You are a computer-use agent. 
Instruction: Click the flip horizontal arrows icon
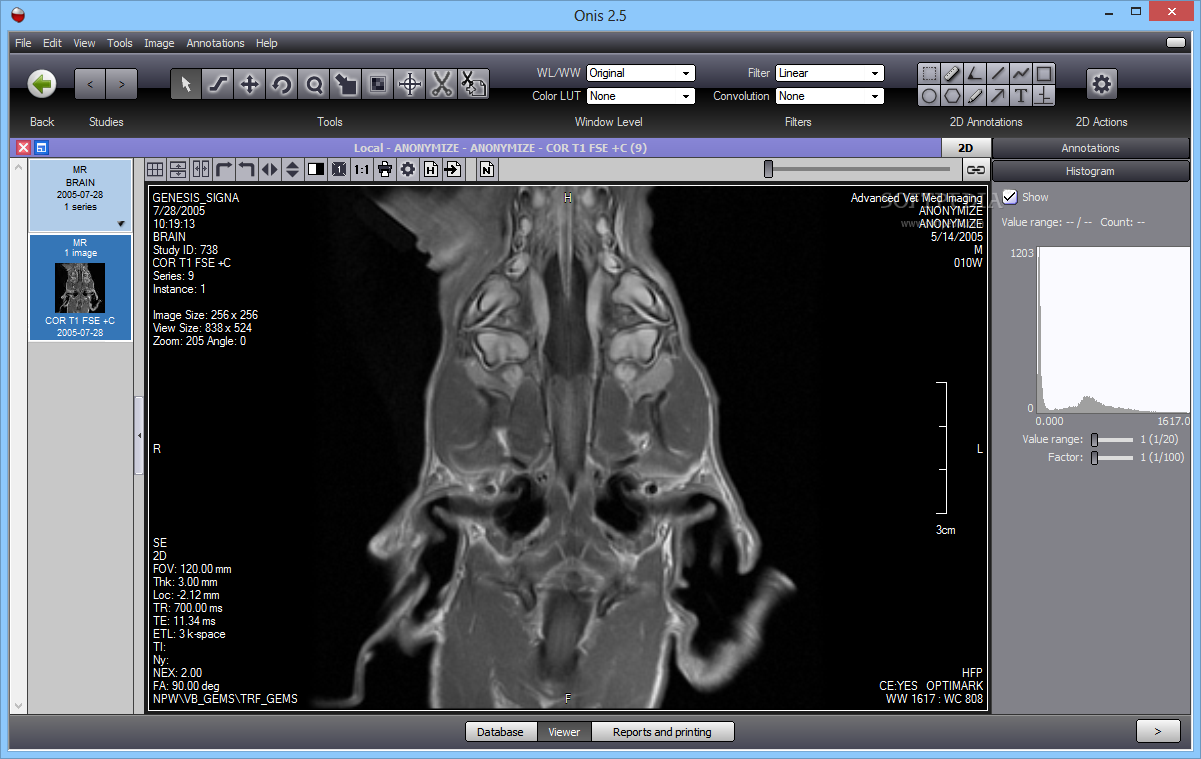269,170
